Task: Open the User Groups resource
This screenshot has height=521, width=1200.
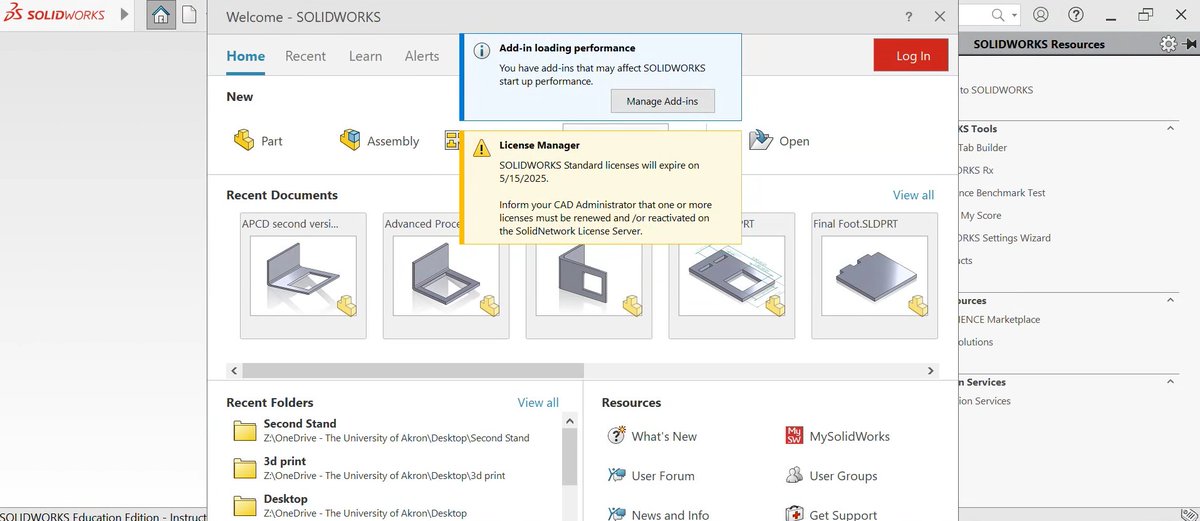Action: coord(832,476)
